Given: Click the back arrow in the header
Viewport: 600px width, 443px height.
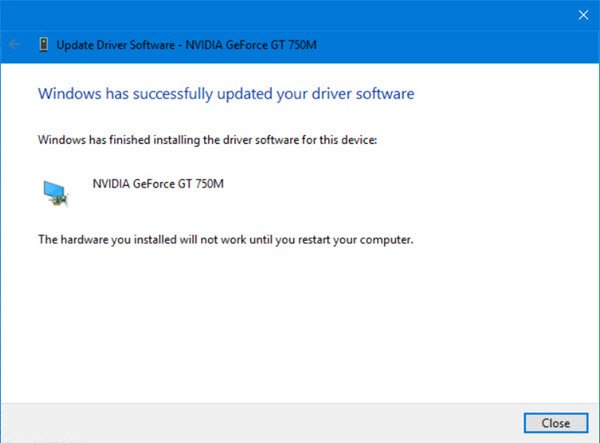Looking at the screenshot, I should 15,44.
